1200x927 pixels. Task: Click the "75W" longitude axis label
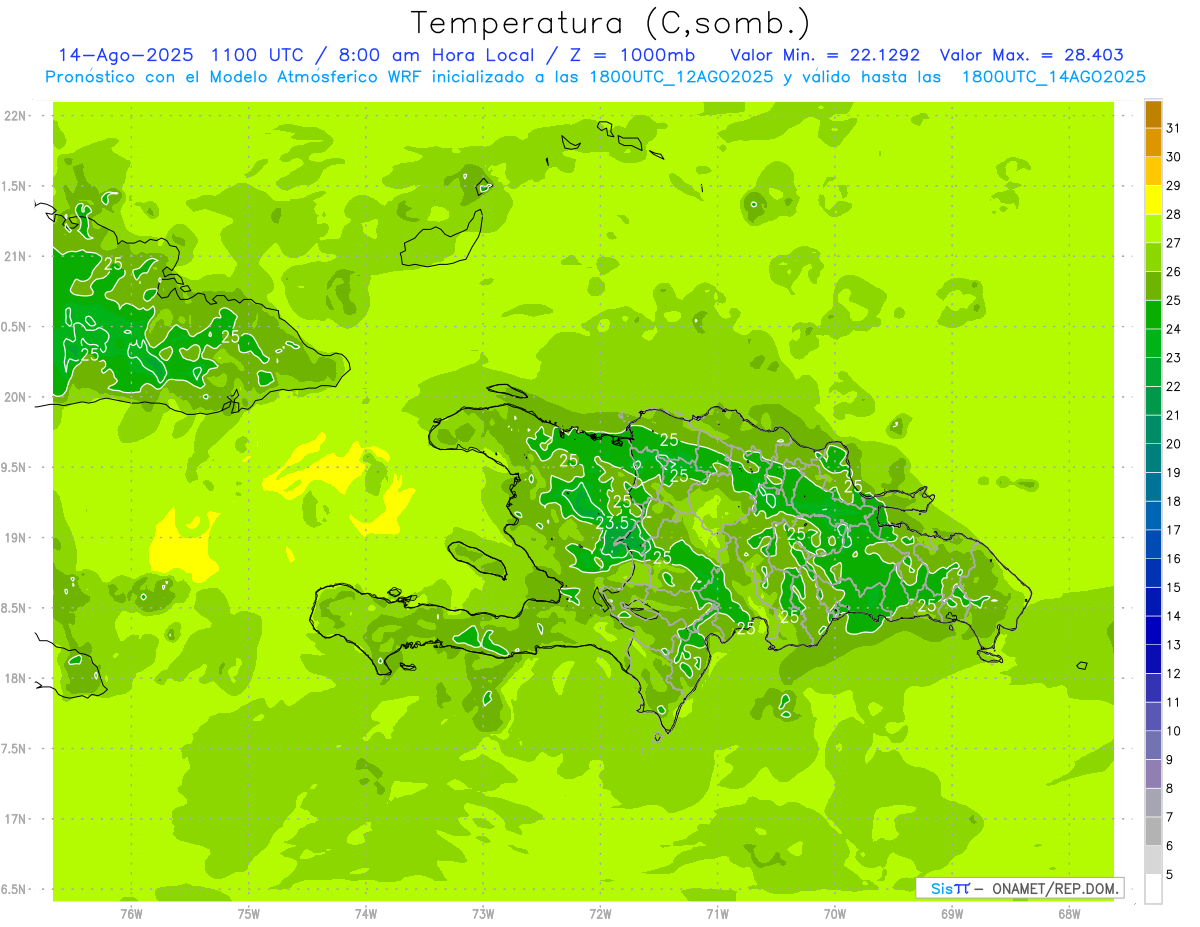(249, 913)
